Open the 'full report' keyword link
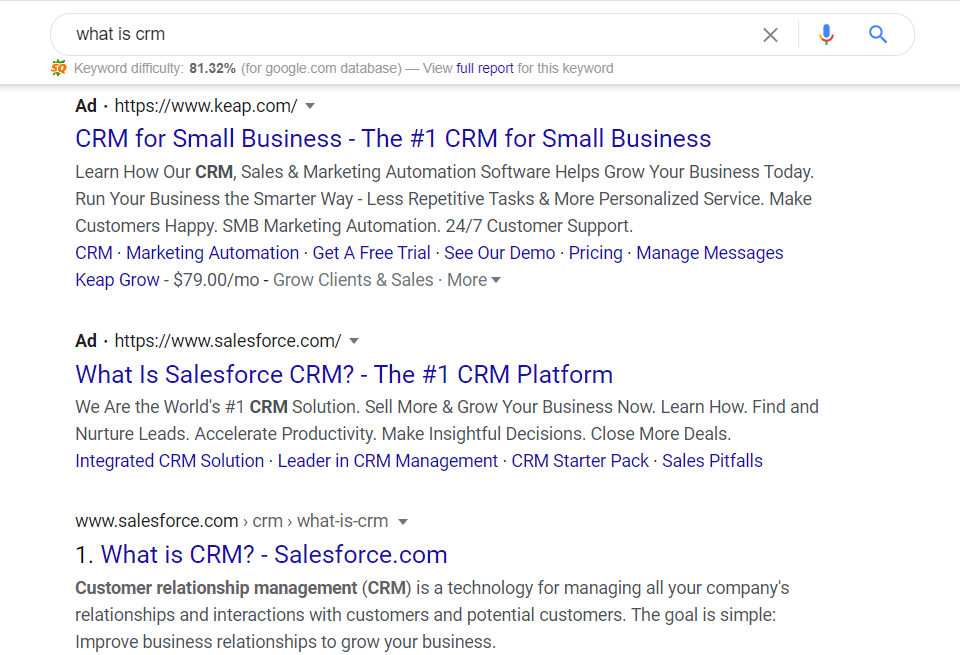The width and height of the screenshot is (960, 655). pyautogui.click(x=485, y=68)
